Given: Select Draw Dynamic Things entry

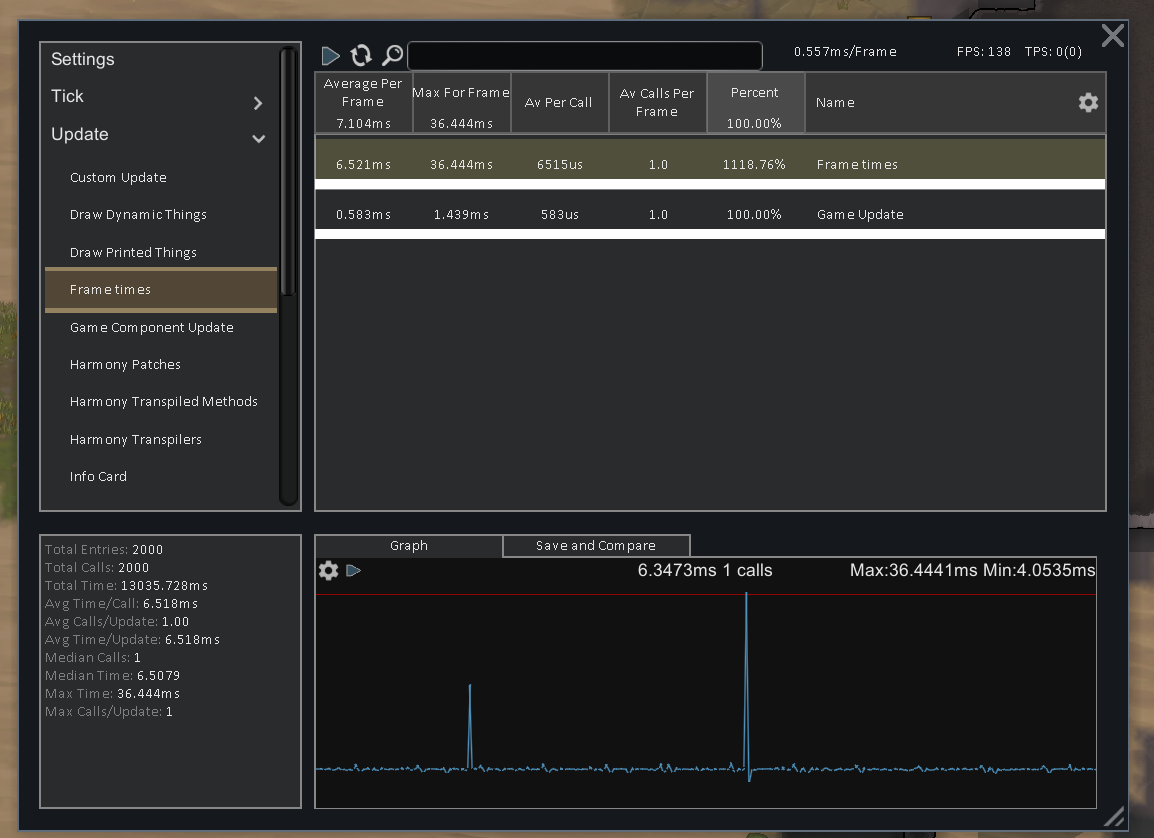Looking at the screenshot, I should click(138, 215).
